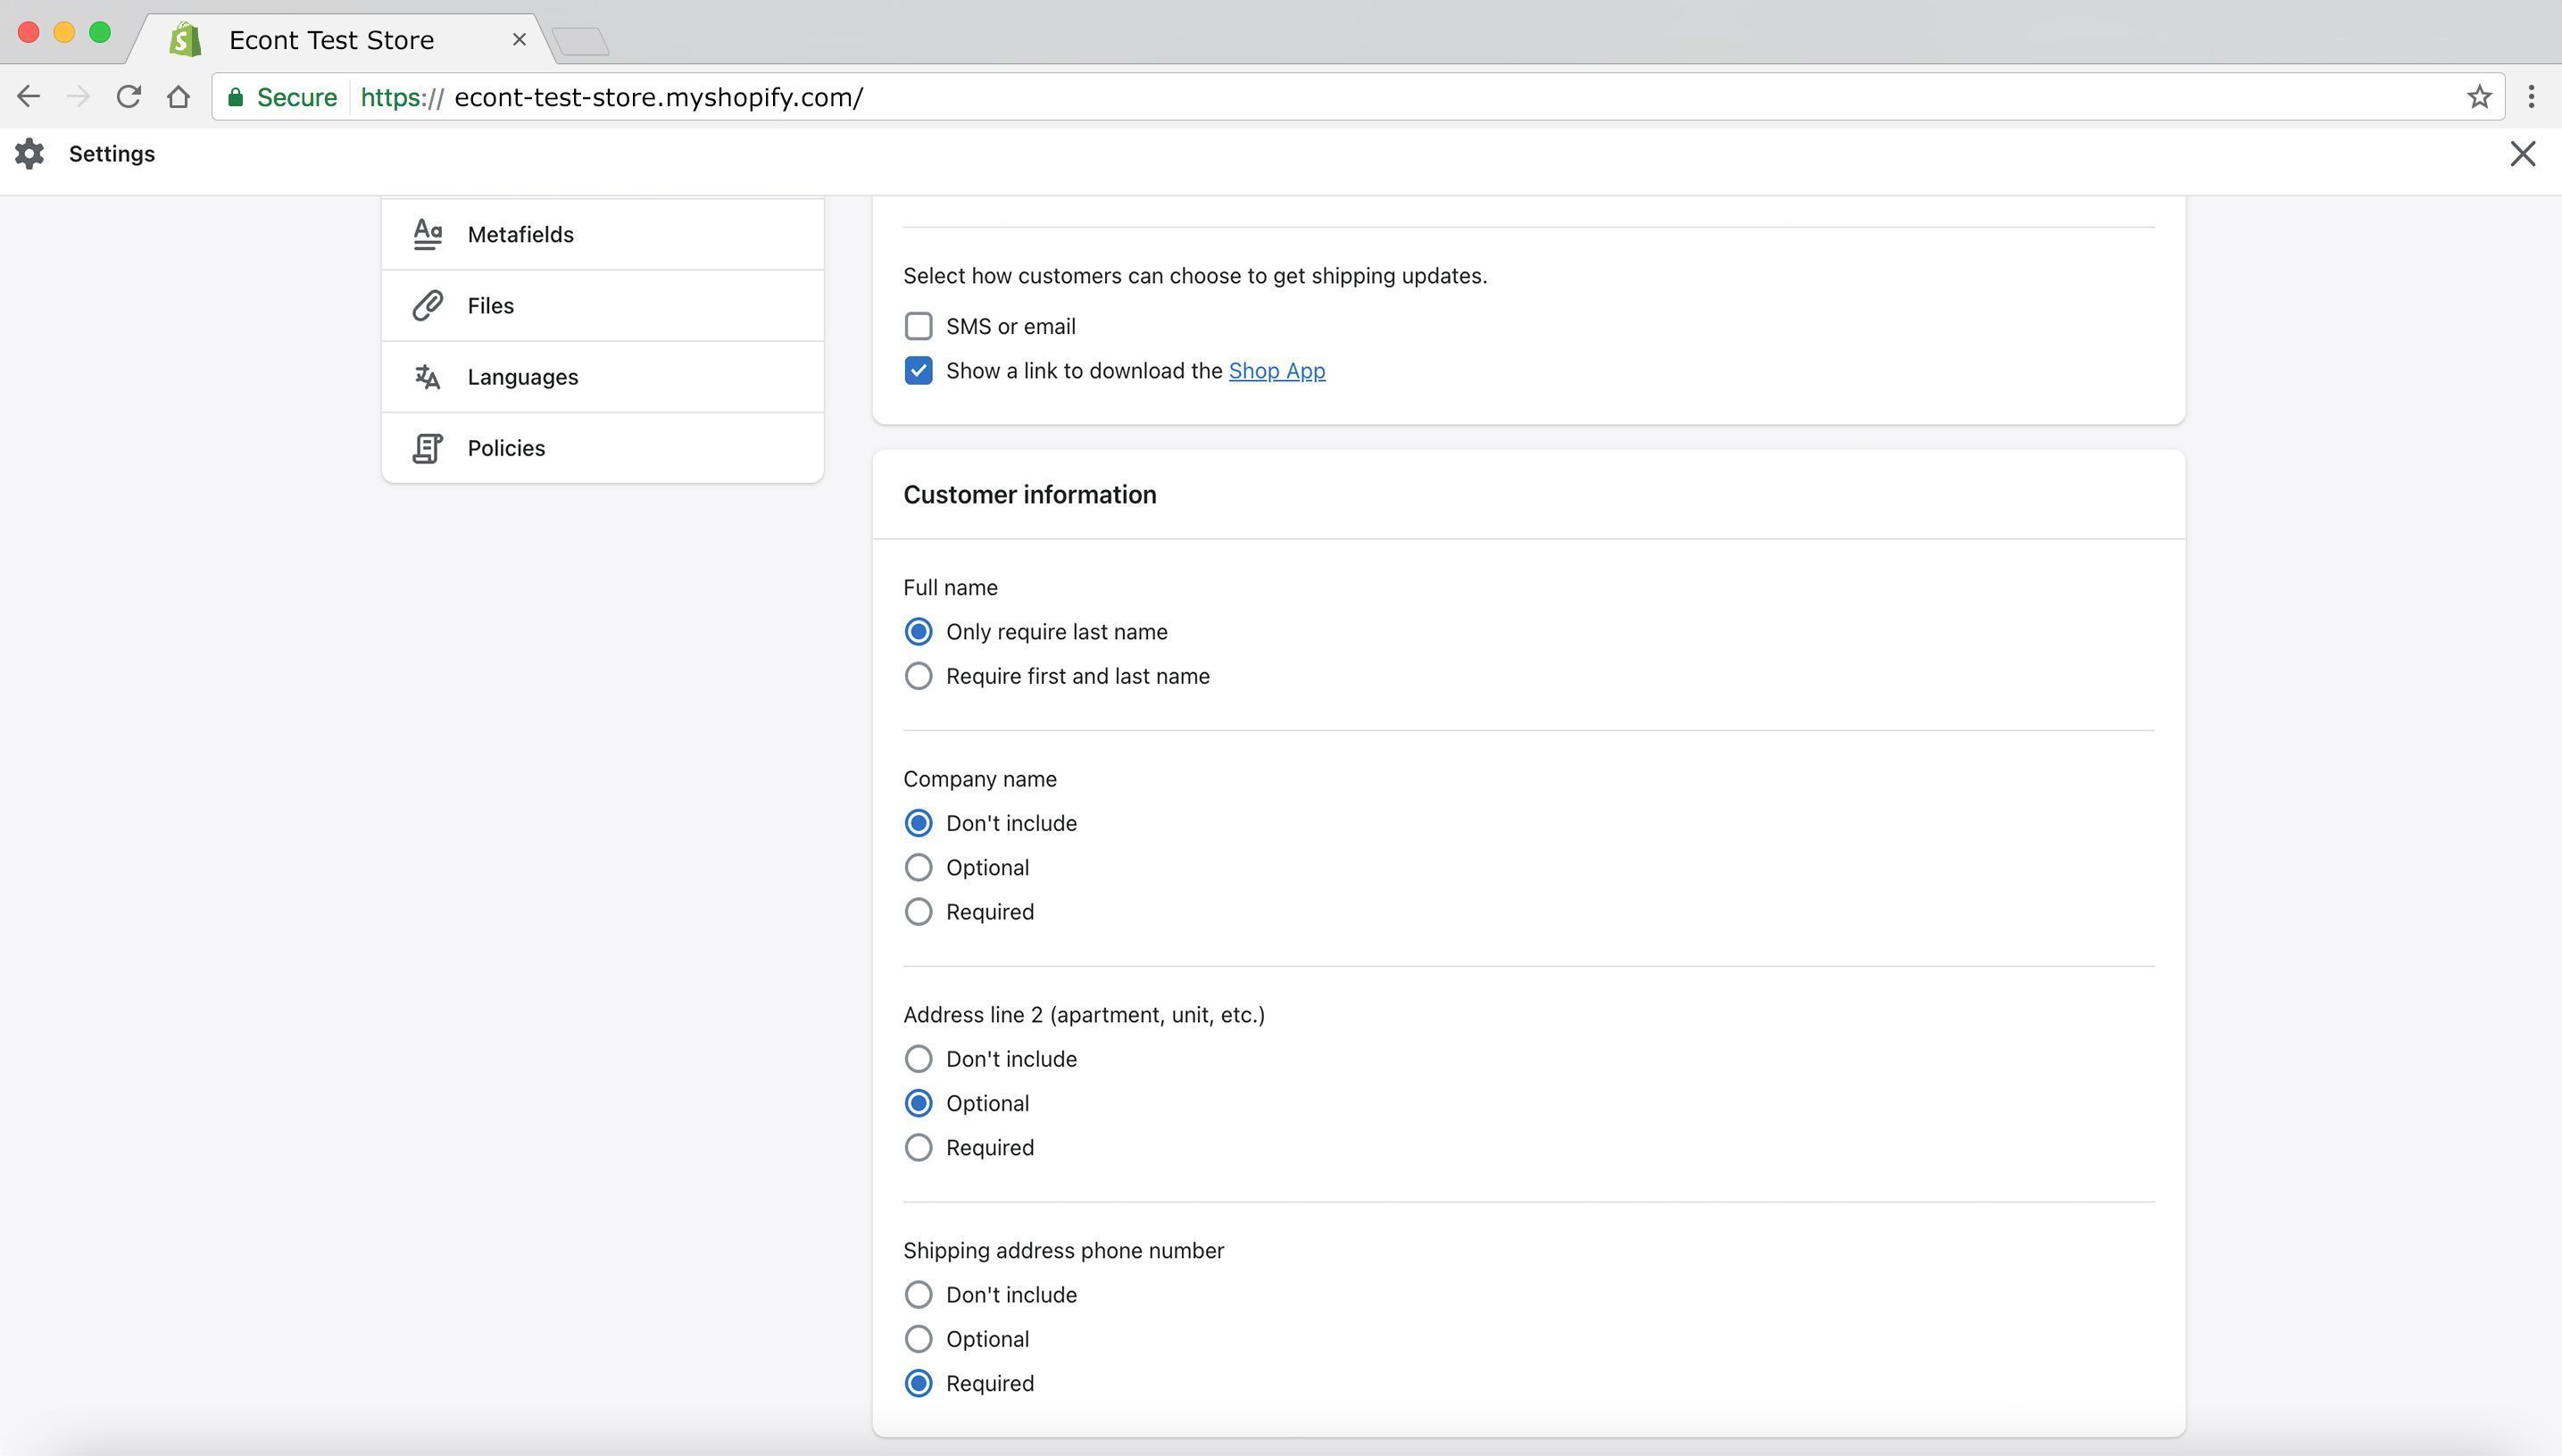Click the Policies document icon
The image size is (2562, 1456).
(x=427, y=448)
